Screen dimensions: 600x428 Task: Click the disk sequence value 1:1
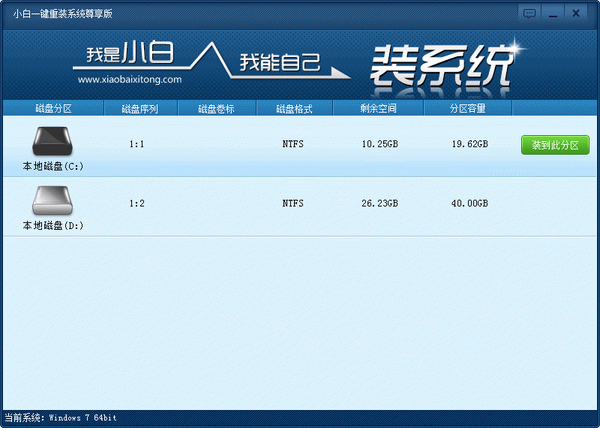point(137,144)
